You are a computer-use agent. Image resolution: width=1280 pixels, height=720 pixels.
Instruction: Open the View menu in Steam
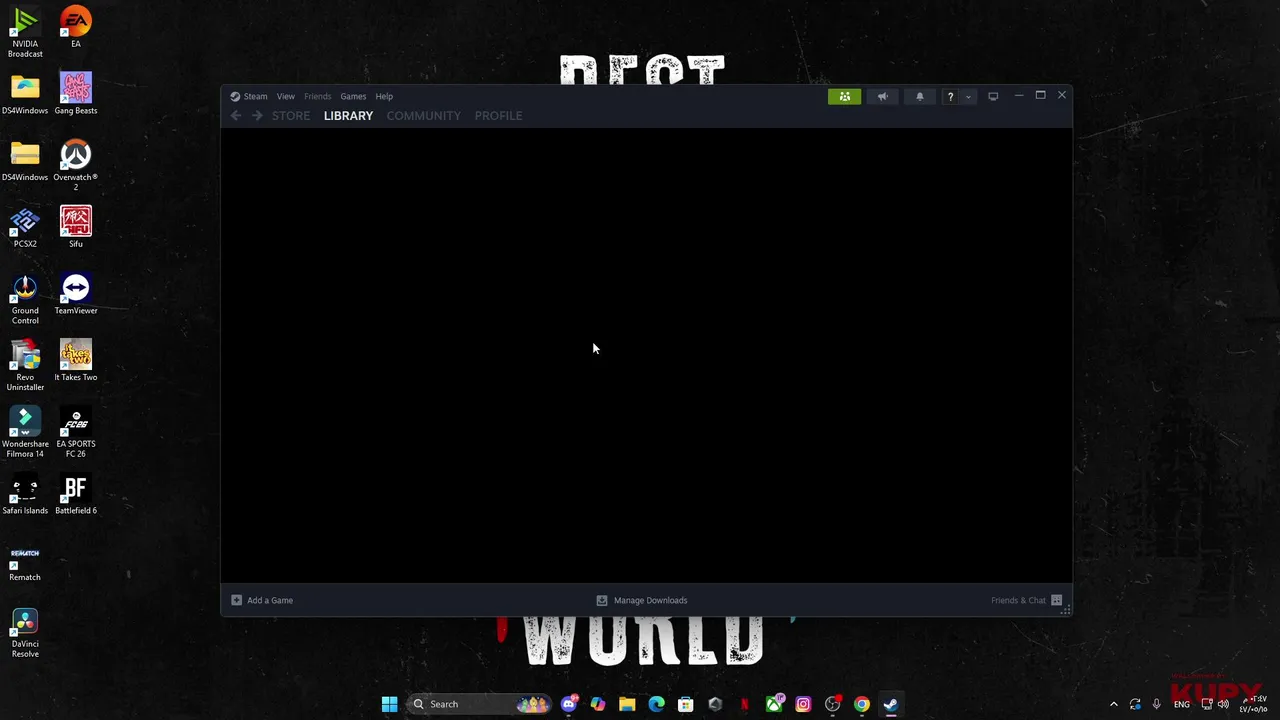[x=285, y=96]
